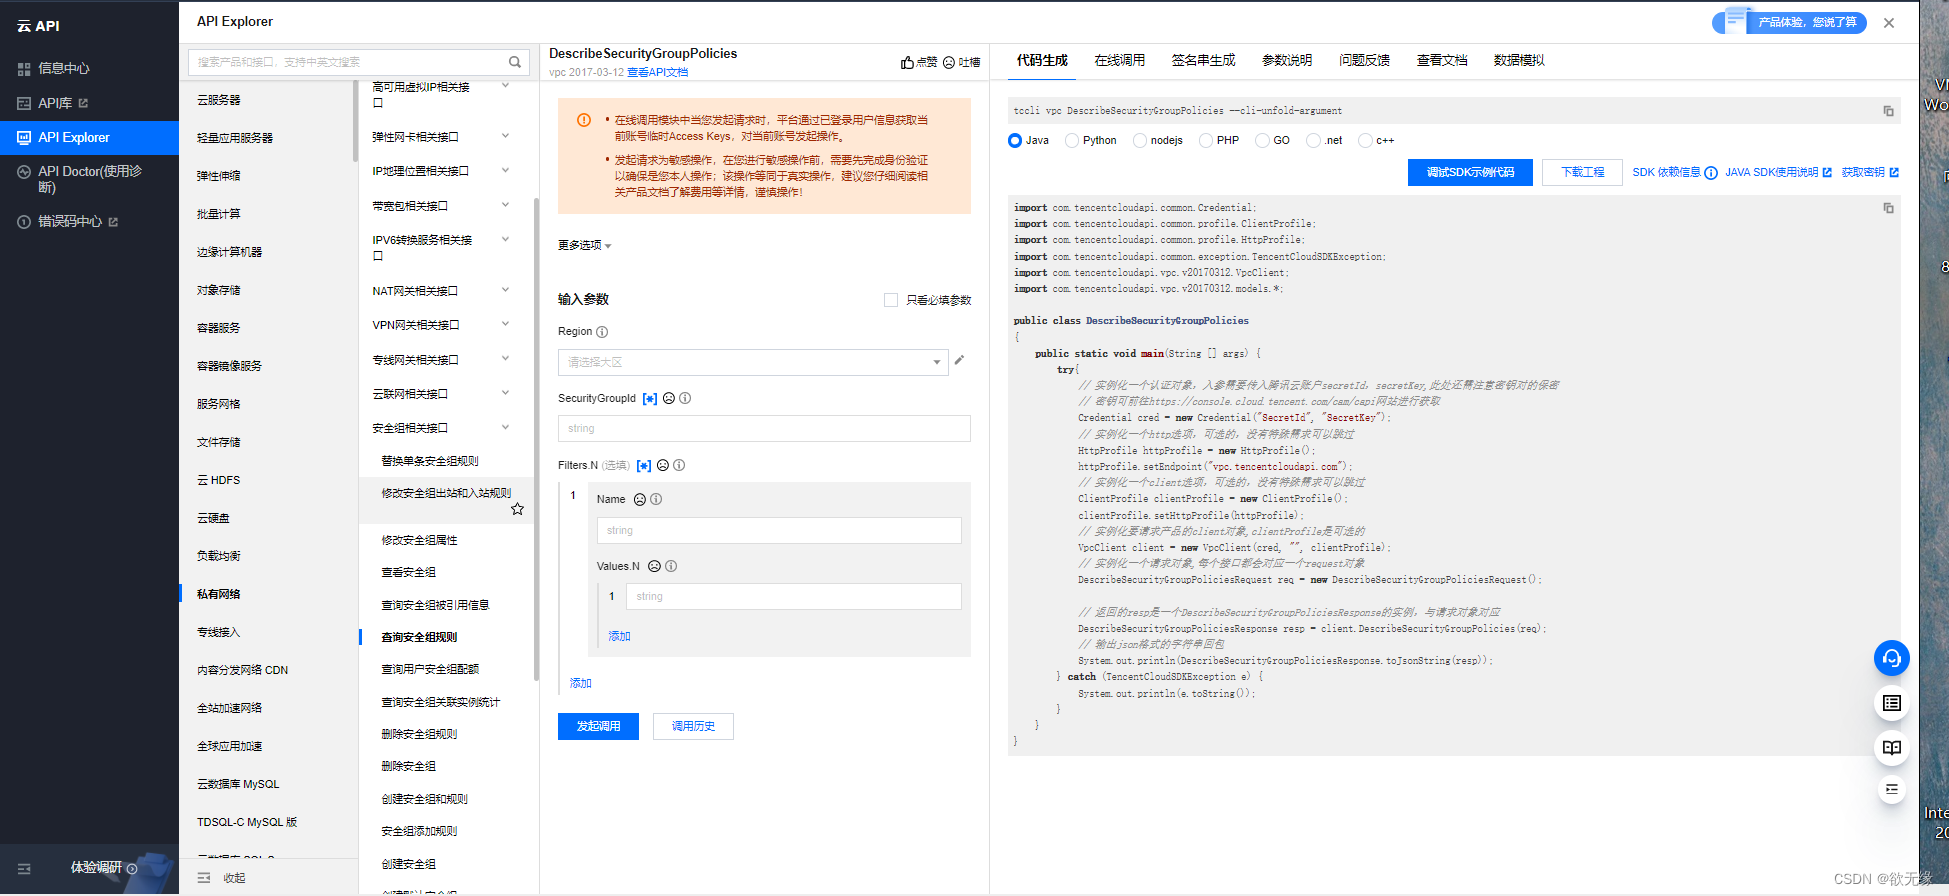The width and height of the screenshot is (1949, 896).
Task: Click the open-book floating icon on the right
Action: (x=1891, y=747)
